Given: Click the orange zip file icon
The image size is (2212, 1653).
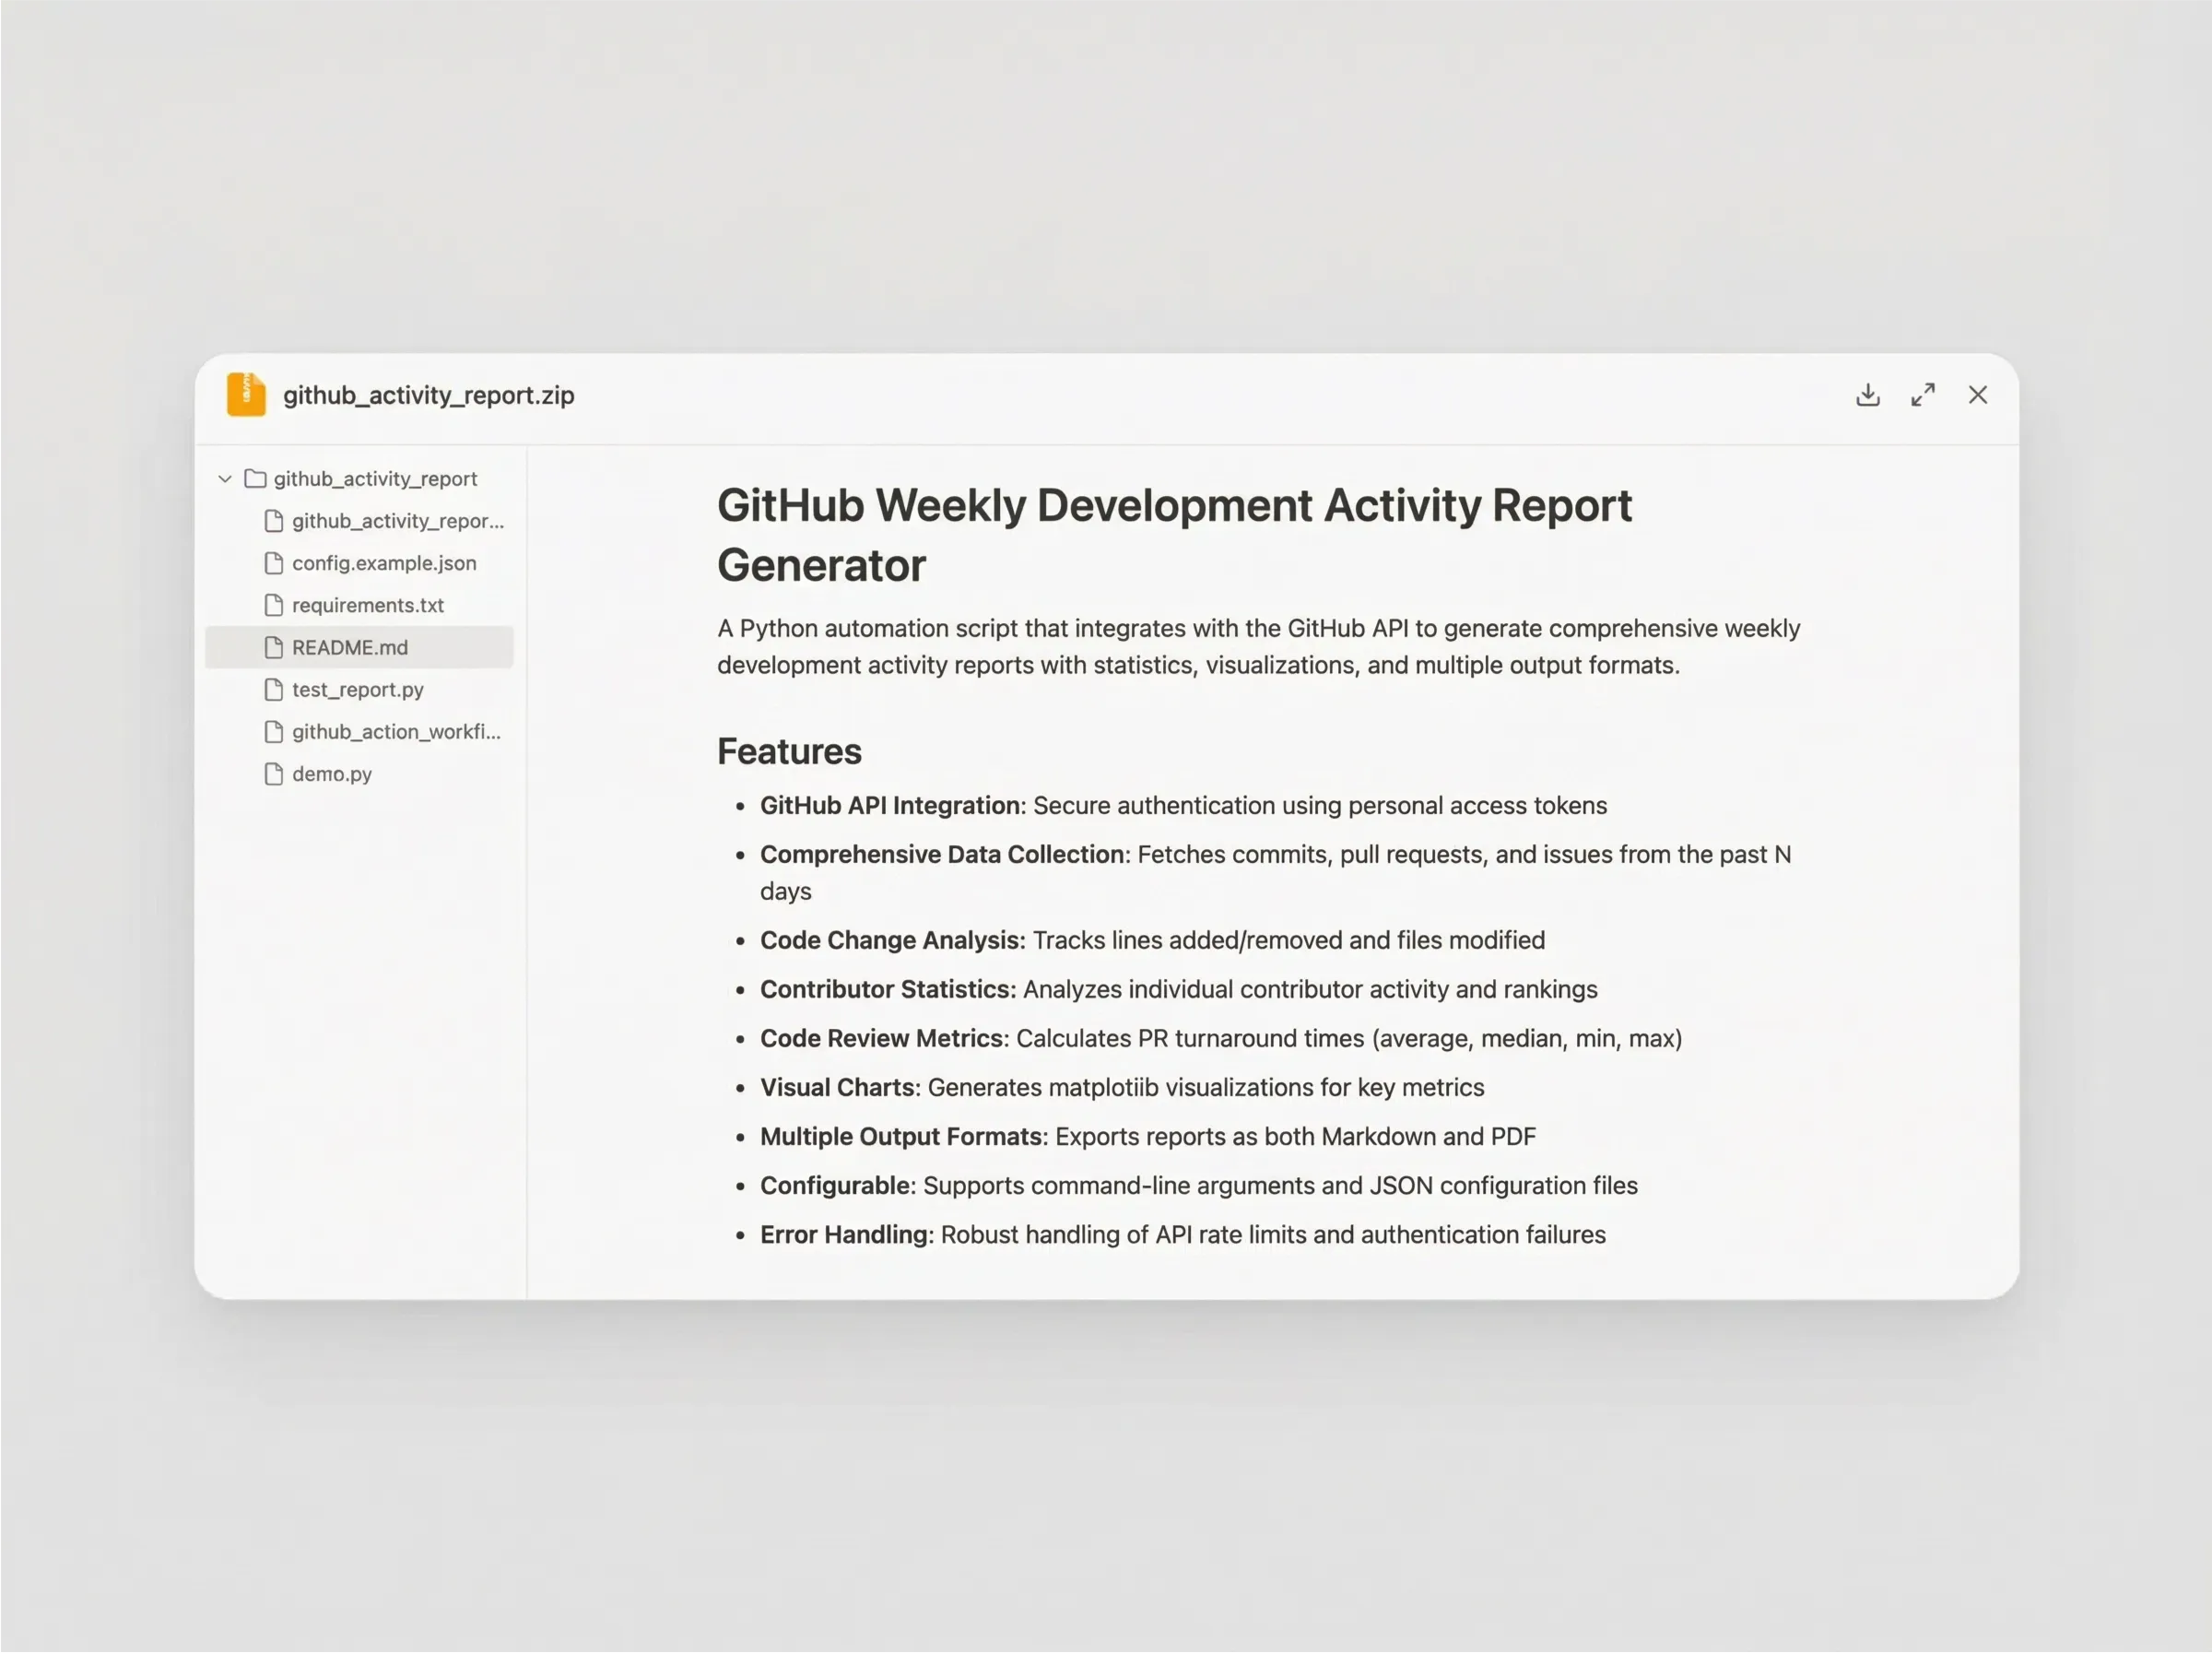Looking at the screenshot, I should tap(246, 394).
